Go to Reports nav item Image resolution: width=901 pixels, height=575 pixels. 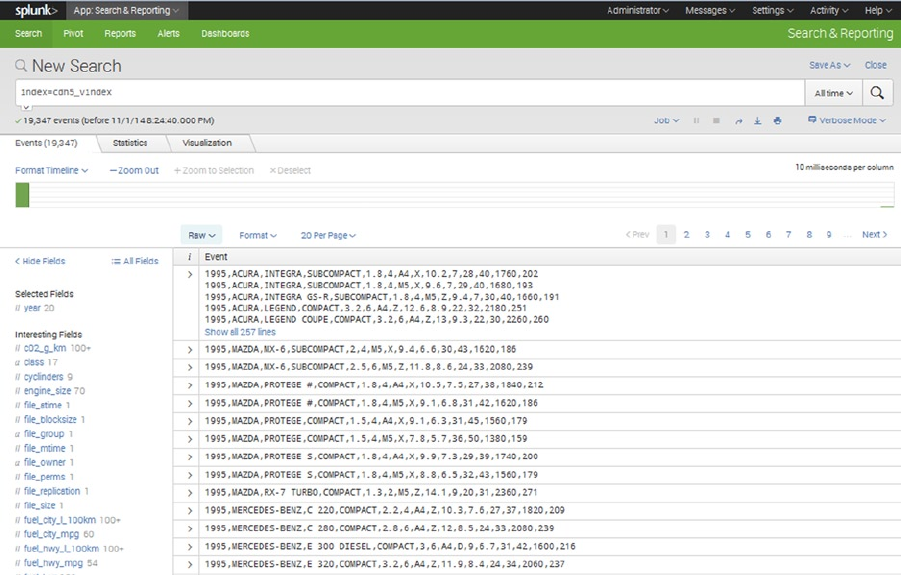click(120, 33)
